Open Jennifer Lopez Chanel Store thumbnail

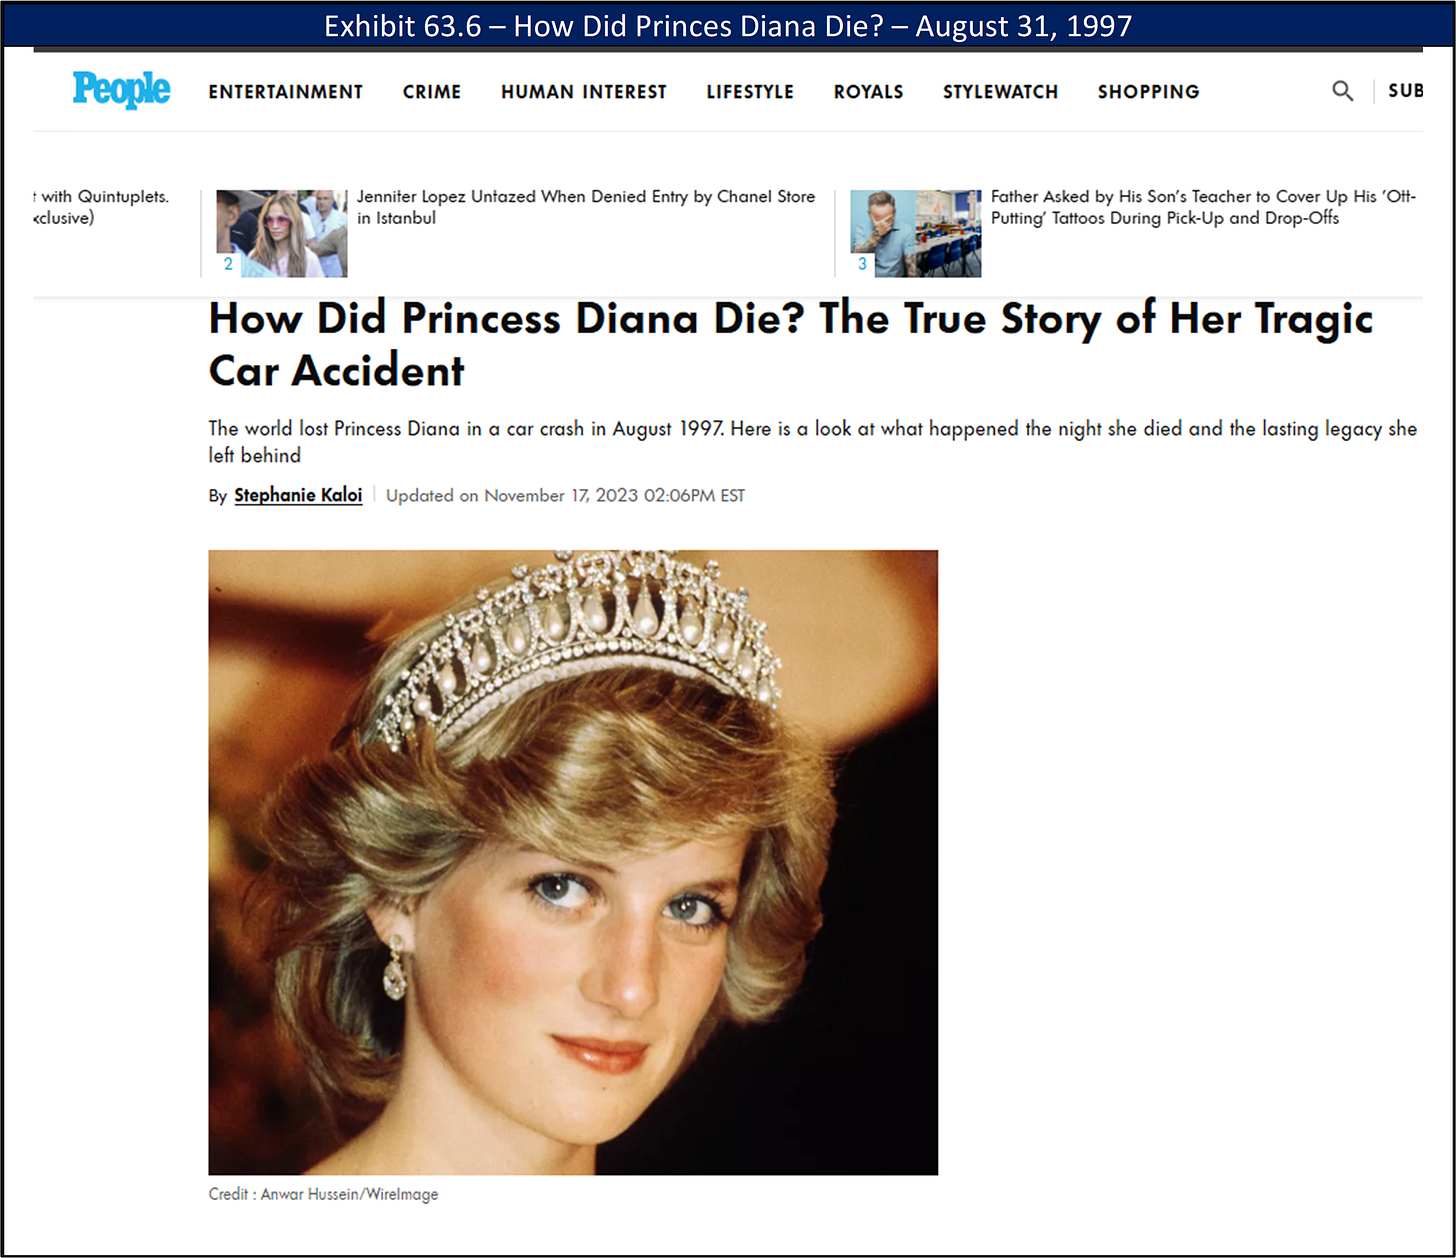tap(282, 233)
